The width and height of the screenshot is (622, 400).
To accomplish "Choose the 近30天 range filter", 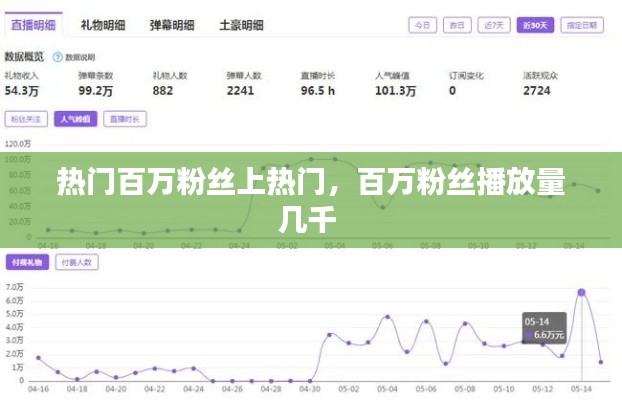I will click(534, 24).
